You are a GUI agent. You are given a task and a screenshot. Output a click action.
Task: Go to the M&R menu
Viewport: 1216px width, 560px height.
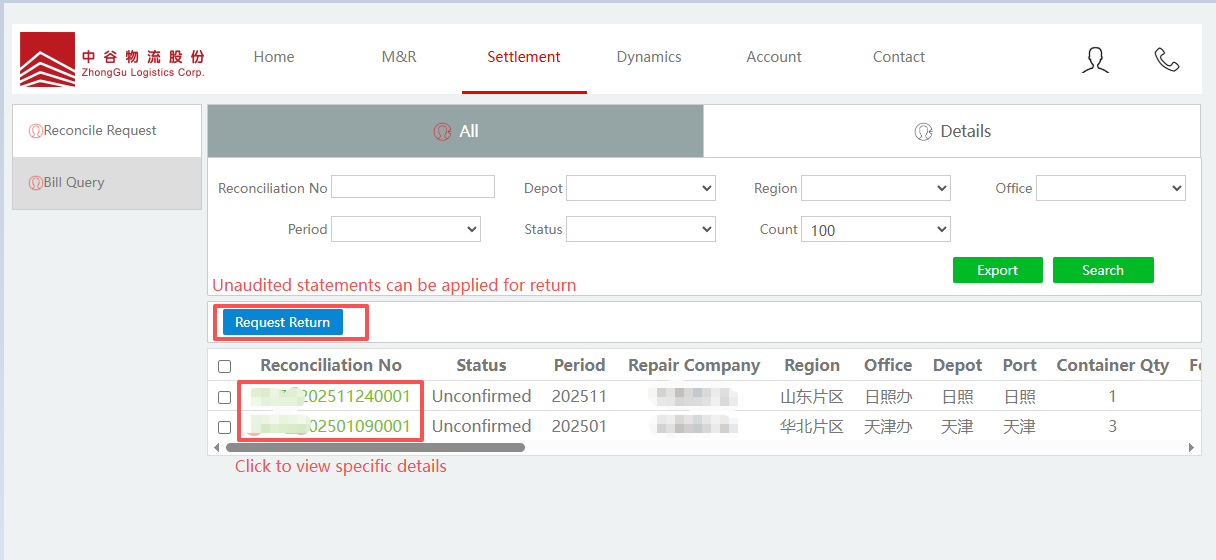point(399,57)
